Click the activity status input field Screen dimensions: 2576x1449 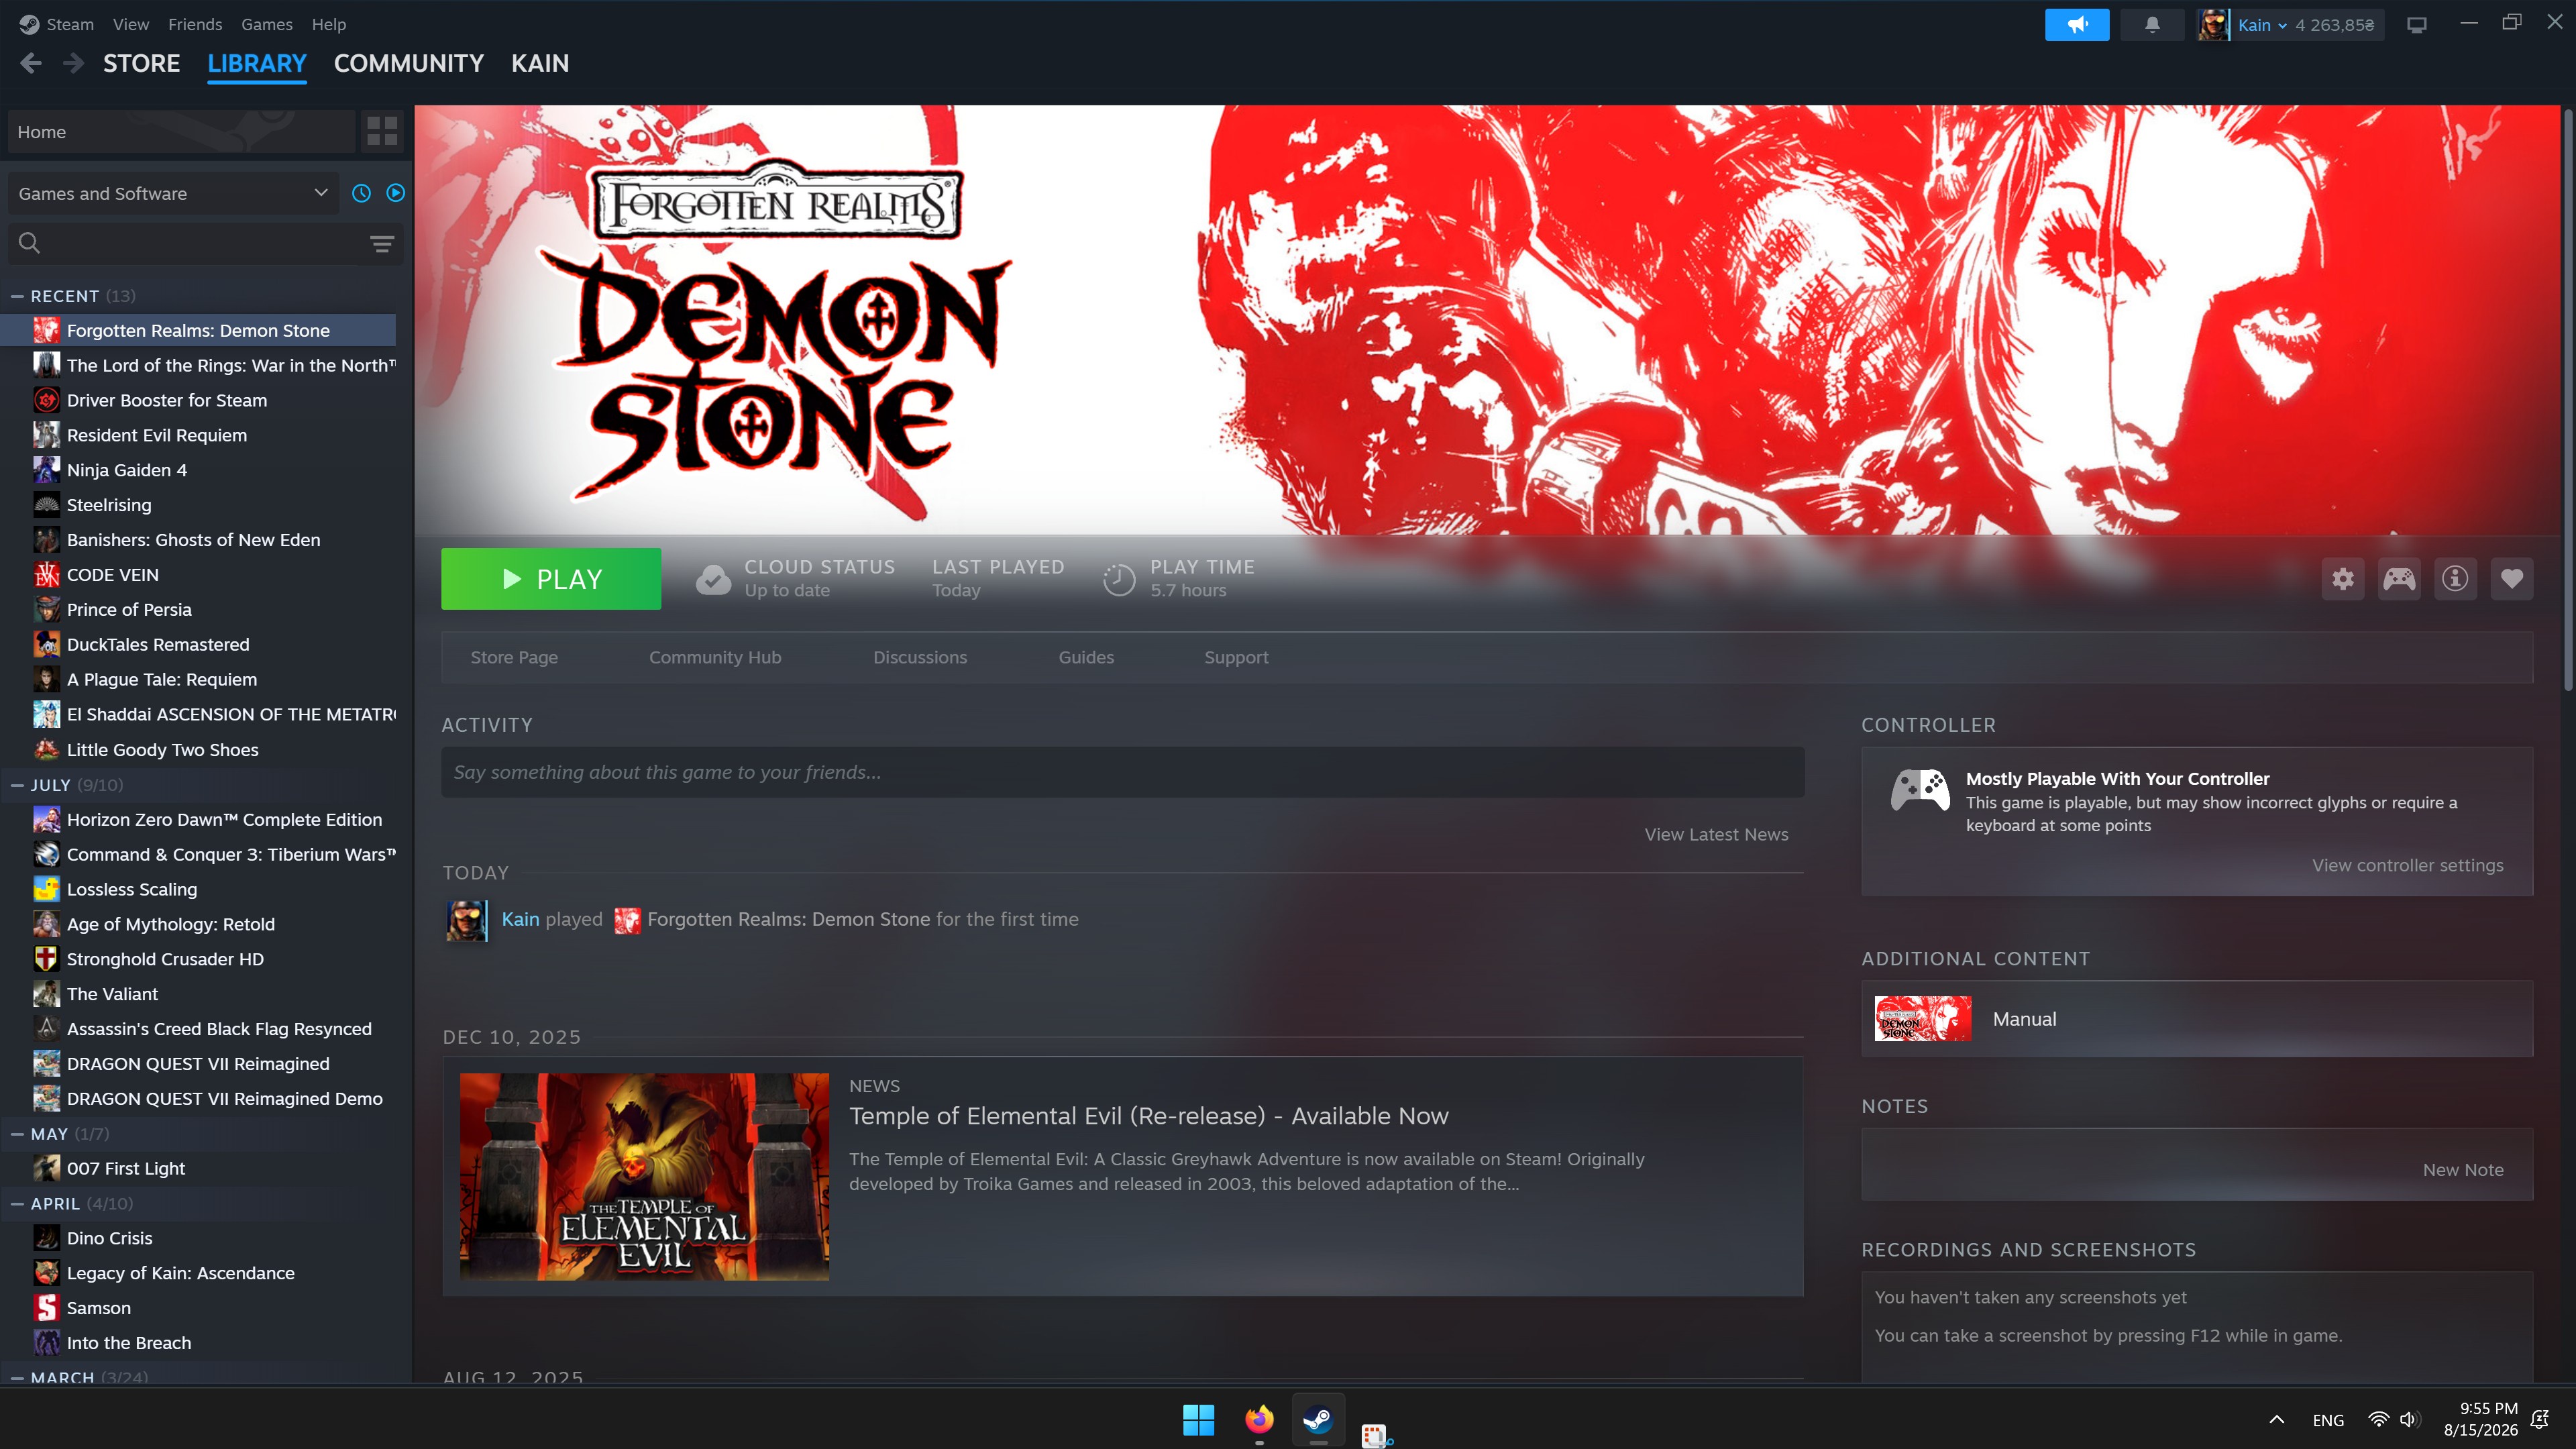[x=1123, y=772]
